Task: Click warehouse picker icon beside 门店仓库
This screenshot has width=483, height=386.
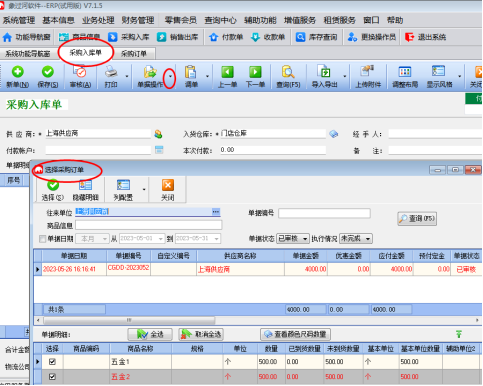Action: [334, 134]
